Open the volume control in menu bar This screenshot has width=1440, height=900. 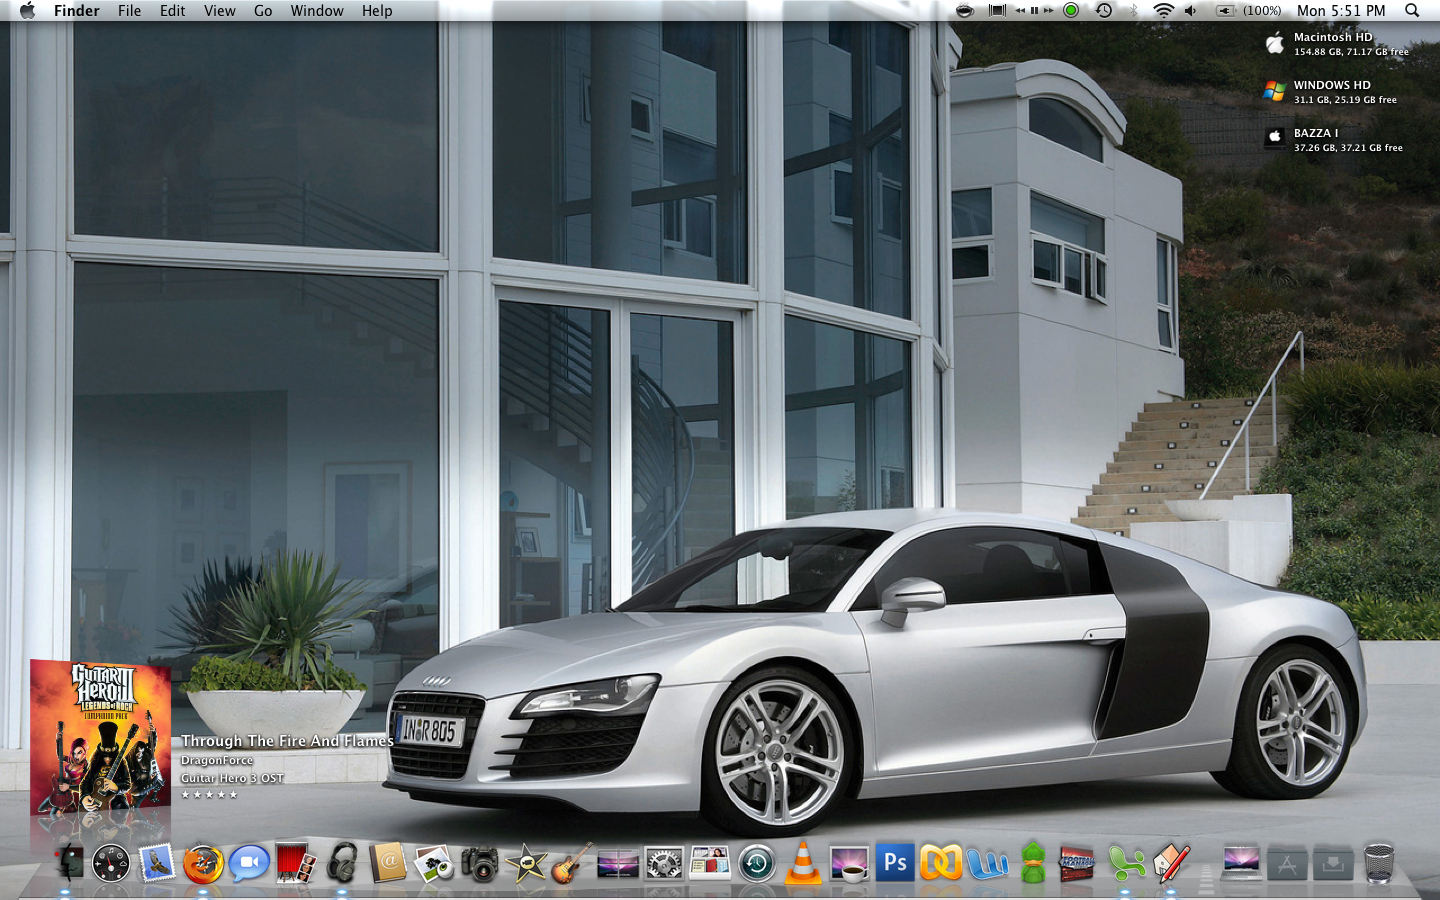(x=1191, y=10)
